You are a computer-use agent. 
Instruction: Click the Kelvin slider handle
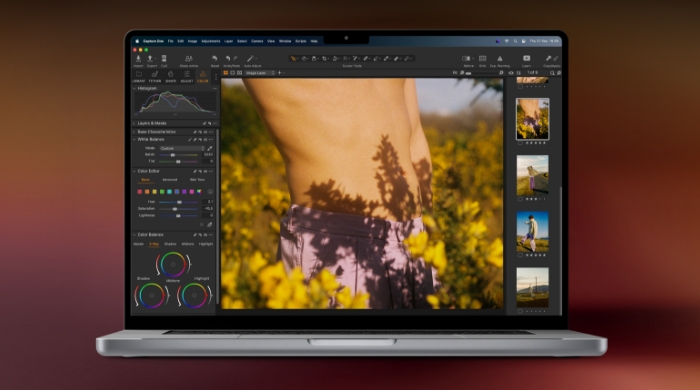pyautogui.click(x=173, y=155)
